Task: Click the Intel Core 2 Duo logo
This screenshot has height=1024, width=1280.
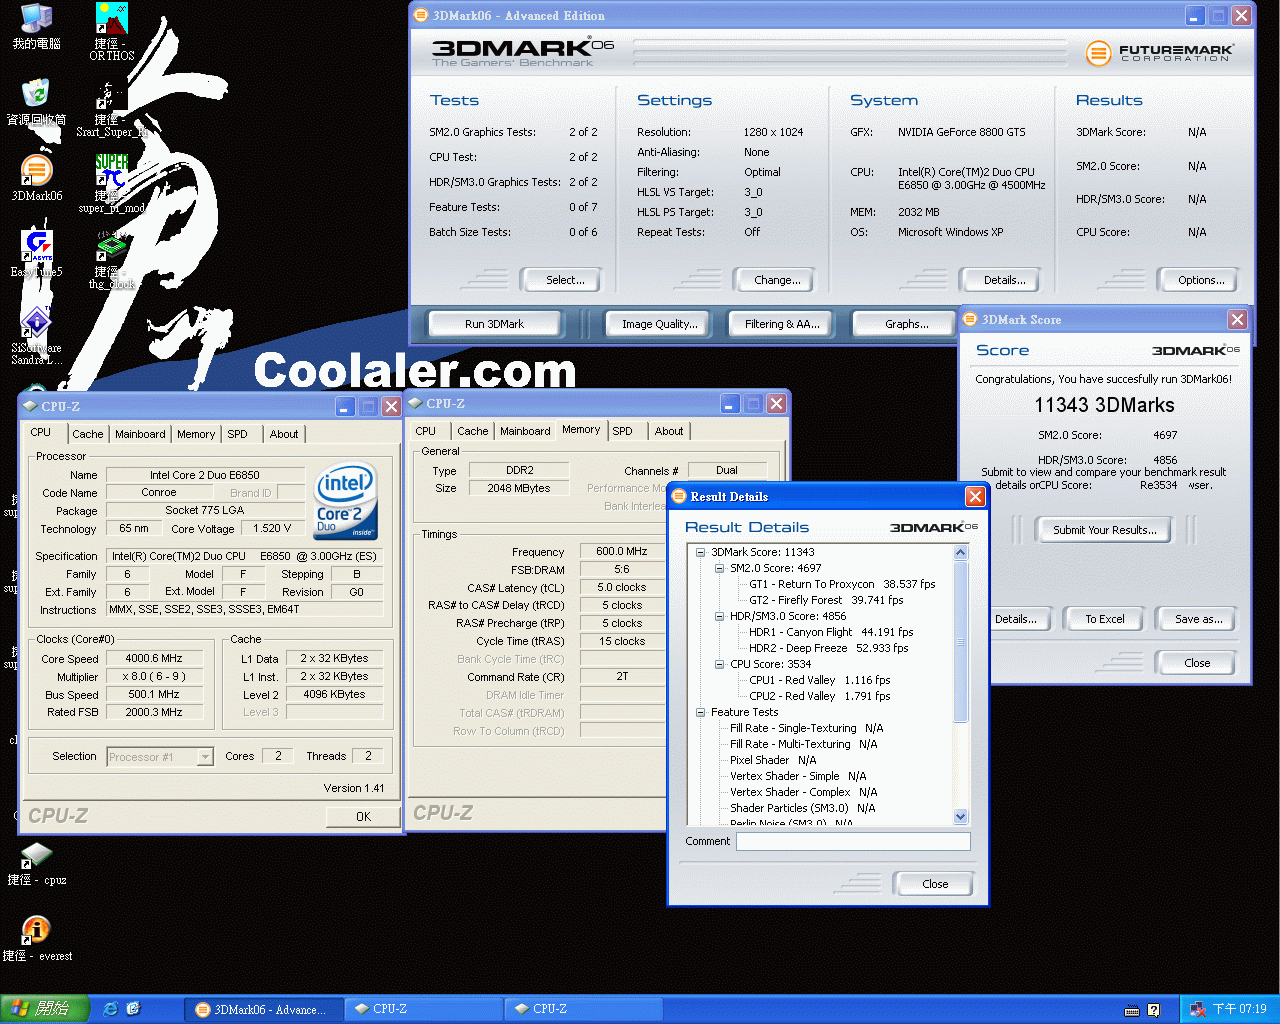Action: [x=346, y=500]
